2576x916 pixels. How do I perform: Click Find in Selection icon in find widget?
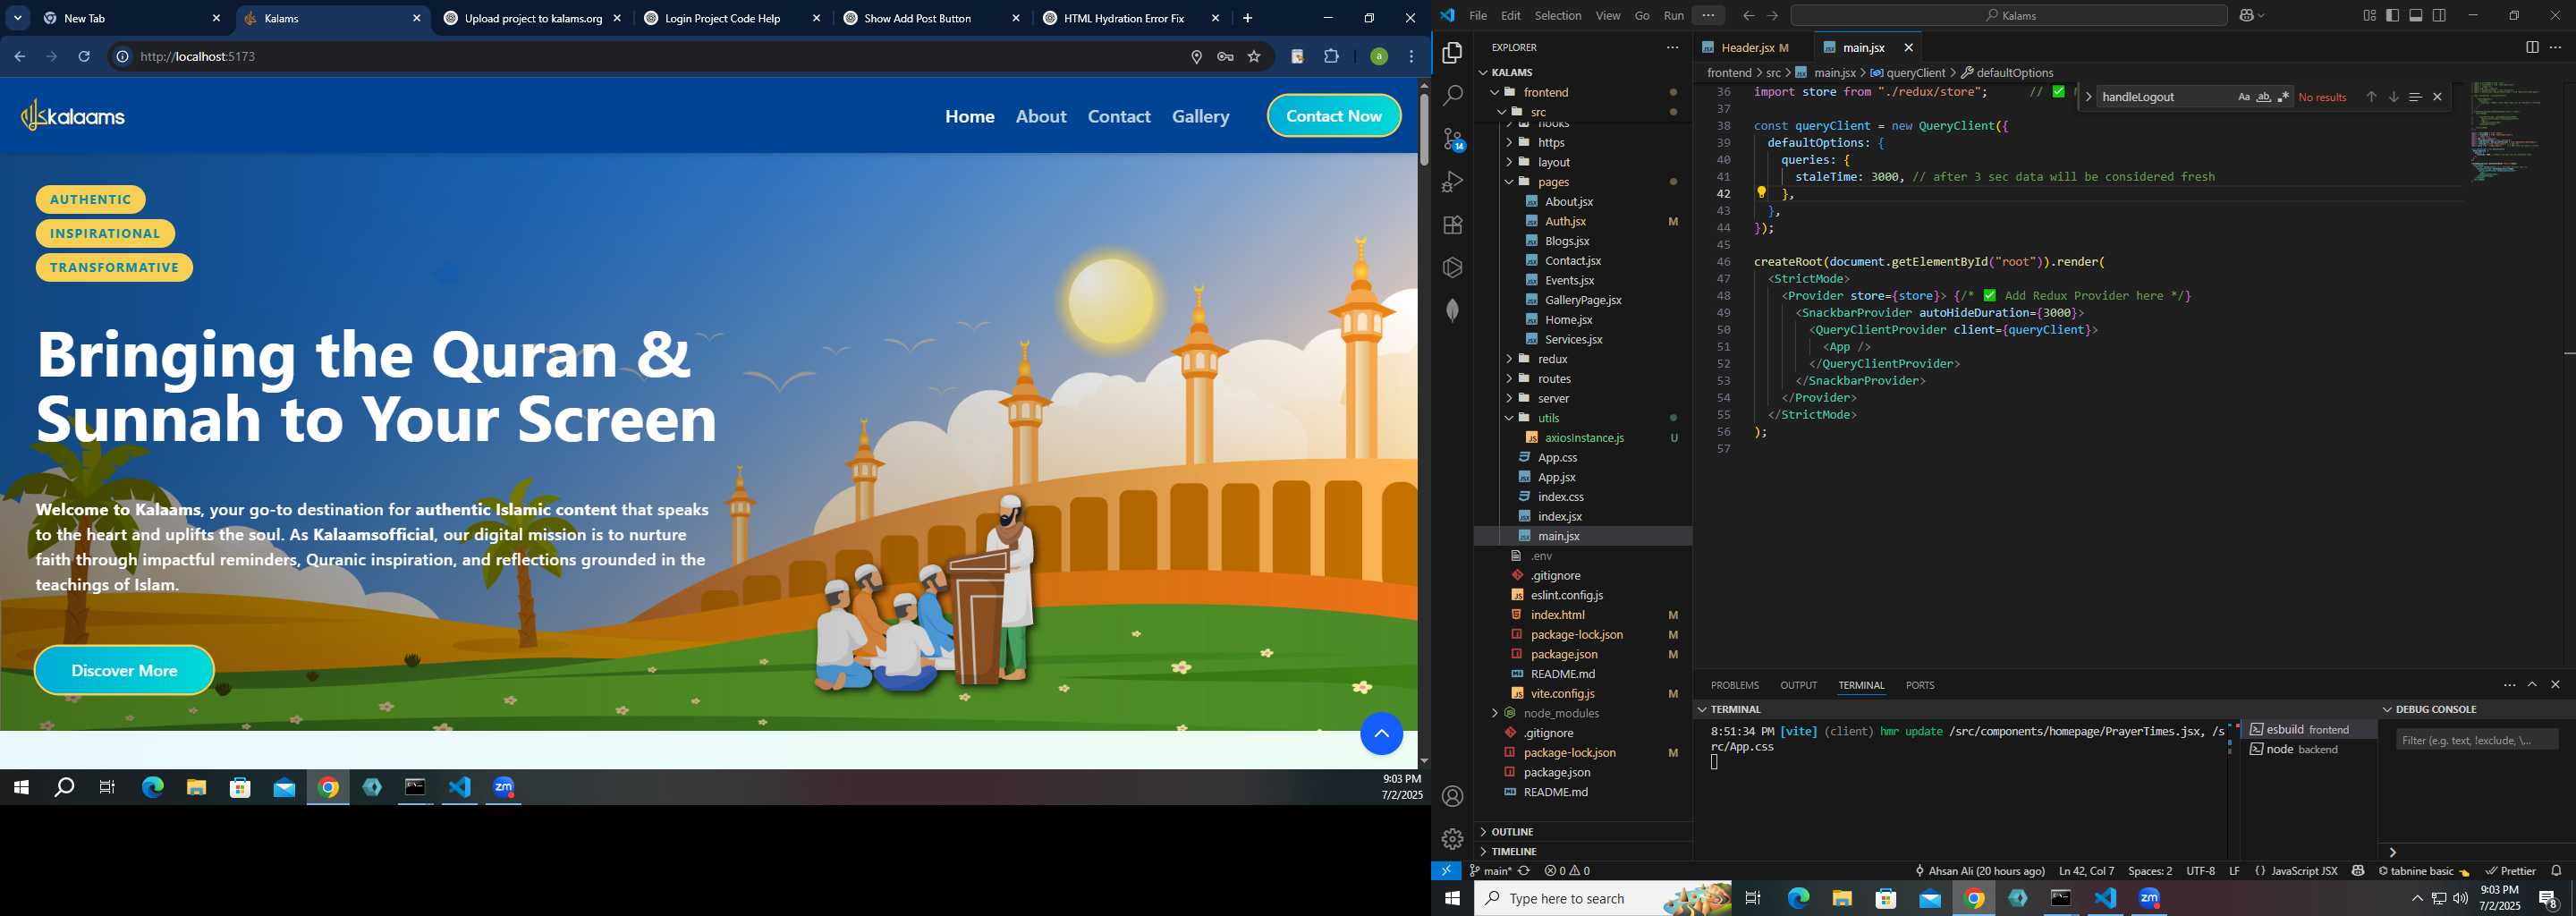[2415, 97]
